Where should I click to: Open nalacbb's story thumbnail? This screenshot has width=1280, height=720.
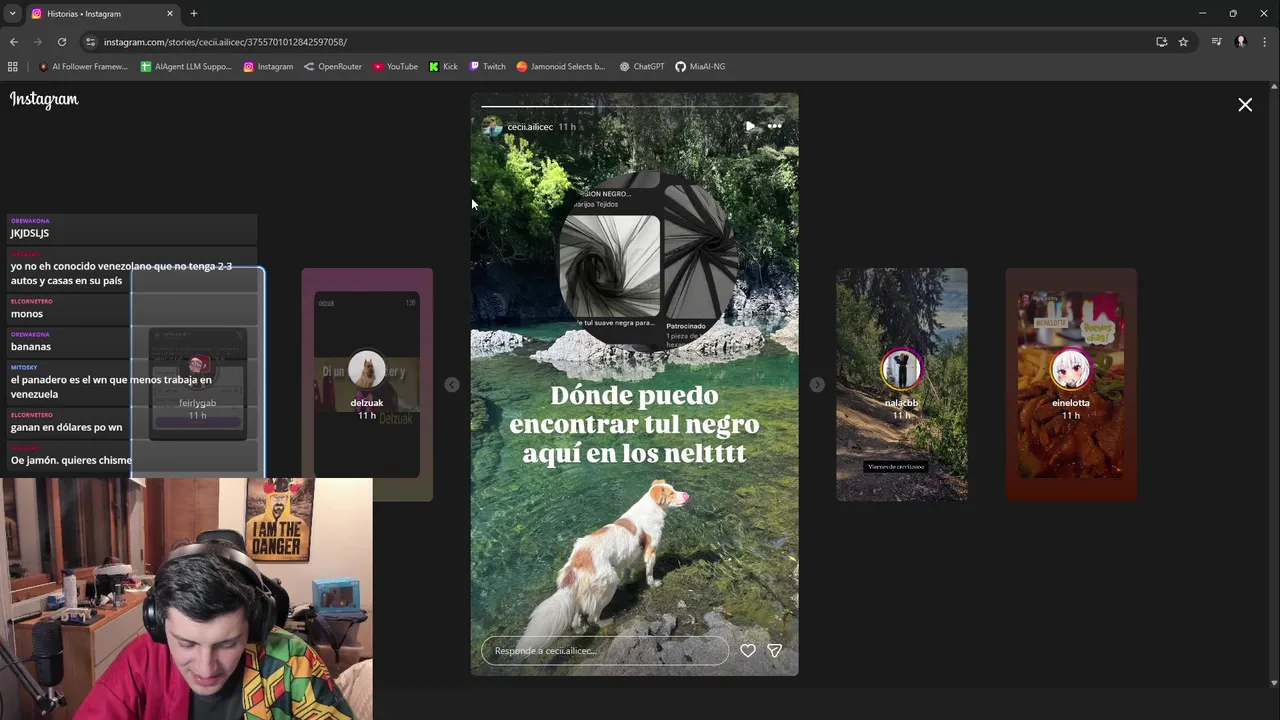901,384
